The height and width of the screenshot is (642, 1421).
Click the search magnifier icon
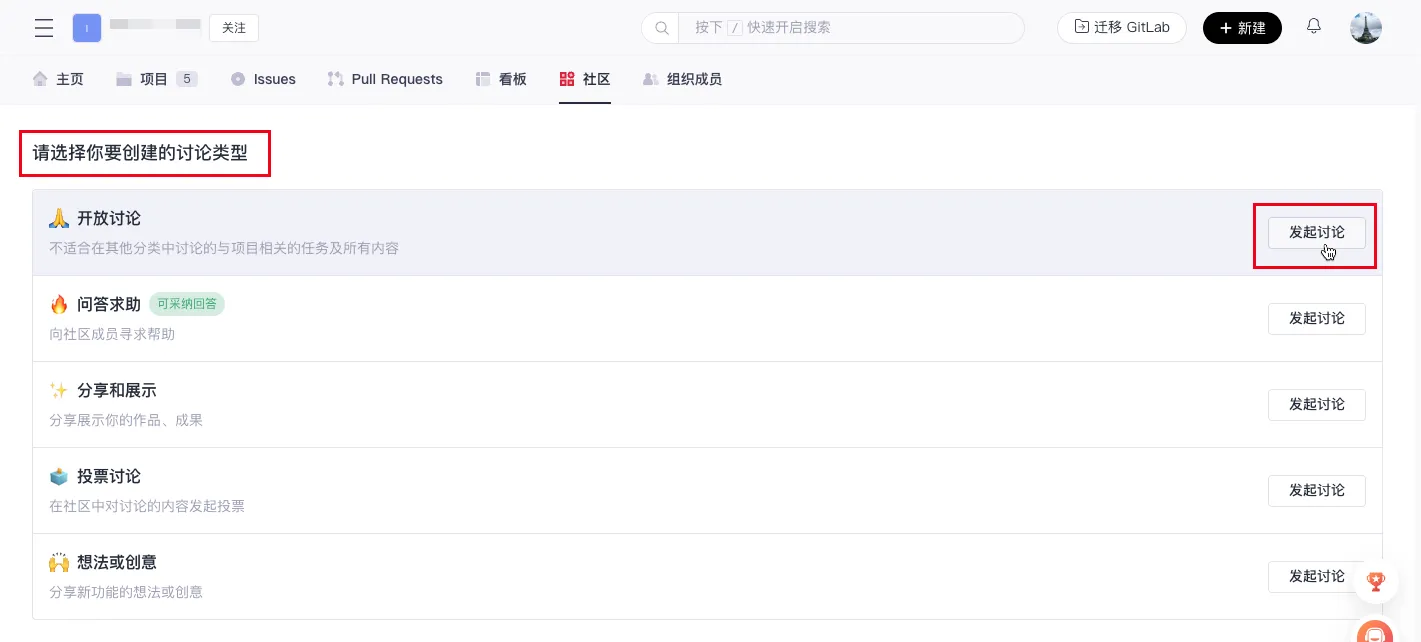pos(661,28)
